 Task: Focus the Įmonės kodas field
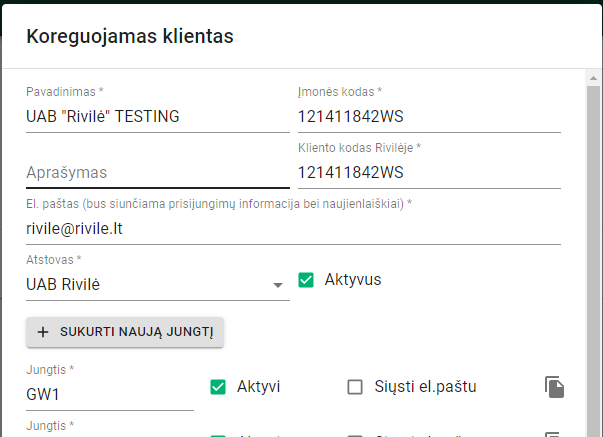[428, 116]
